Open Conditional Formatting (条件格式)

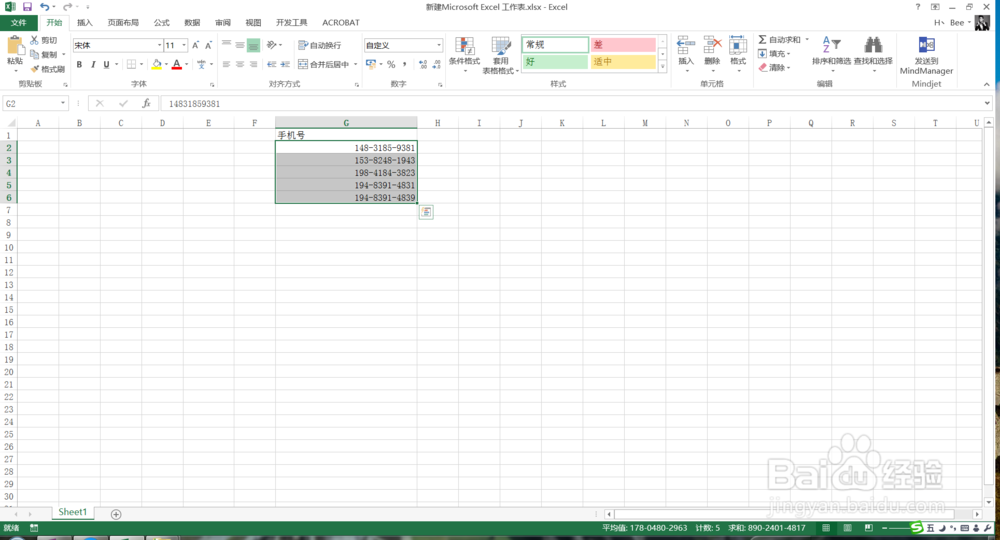[x=464, y=52]
